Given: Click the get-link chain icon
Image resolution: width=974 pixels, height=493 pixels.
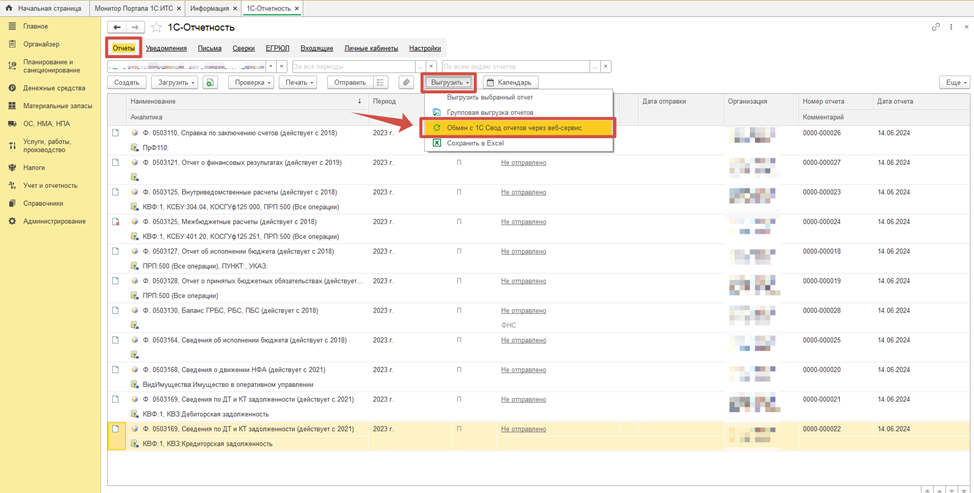Looking at the screenshot, I should (x=936, y=27).
